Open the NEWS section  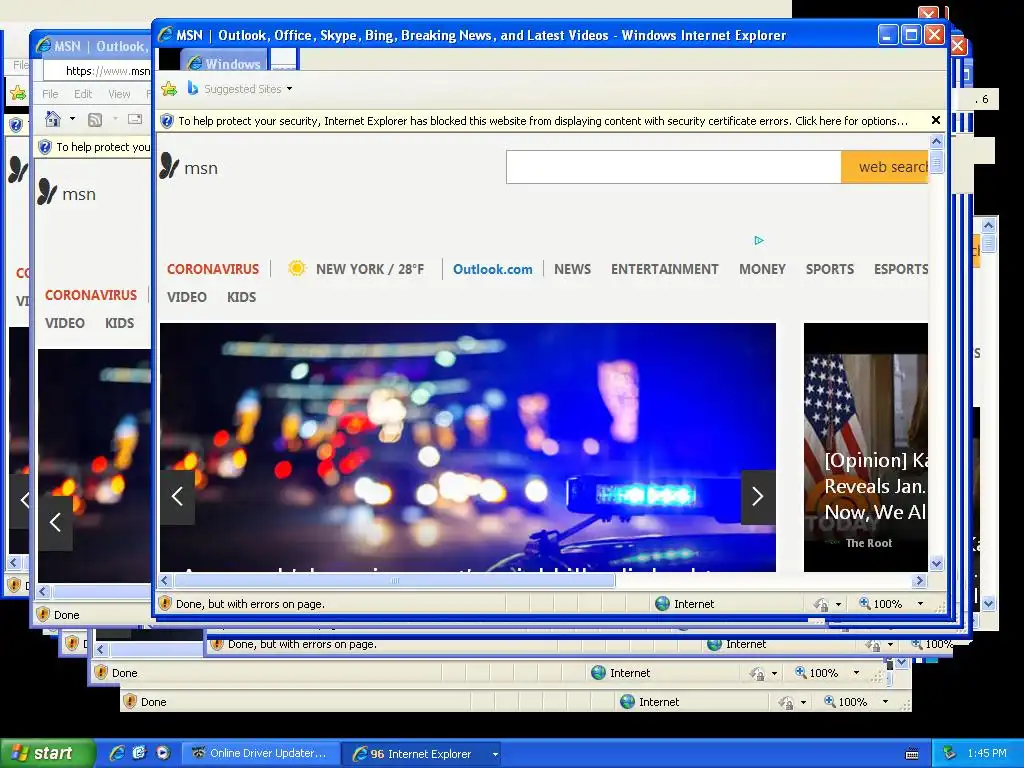click(572, 269)
